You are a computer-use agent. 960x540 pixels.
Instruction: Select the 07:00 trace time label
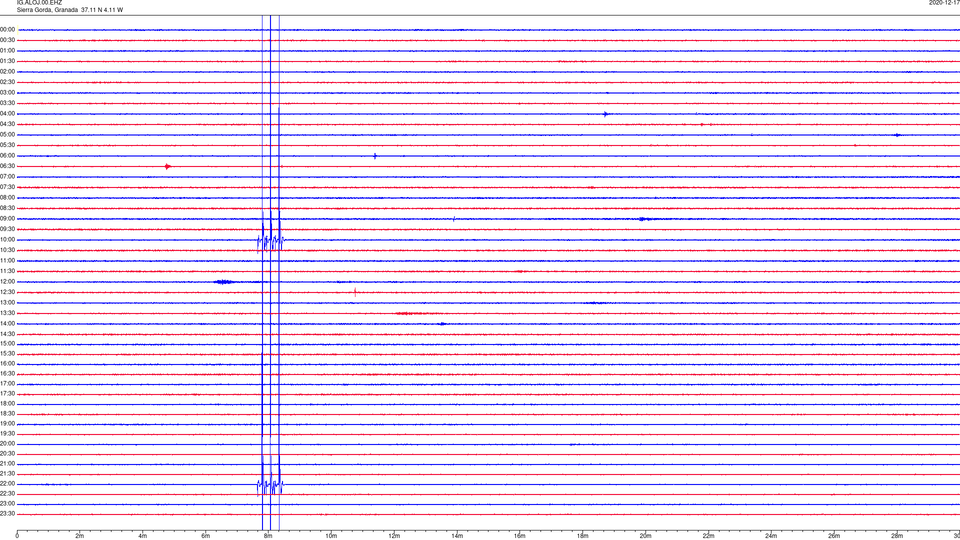pyautogui.click(x=7, y=177)
